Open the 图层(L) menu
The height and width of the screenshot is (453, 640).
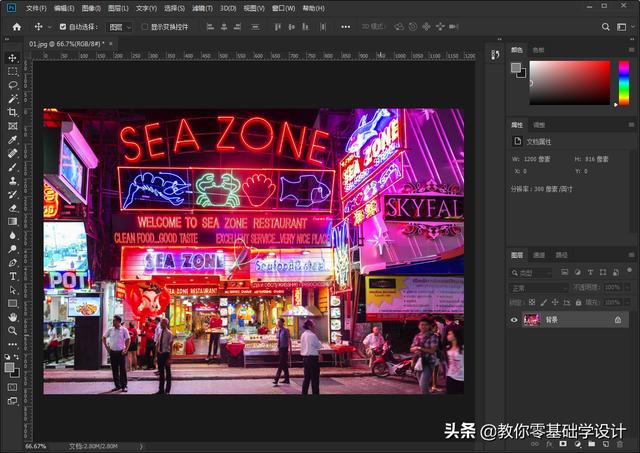(118, 8)
